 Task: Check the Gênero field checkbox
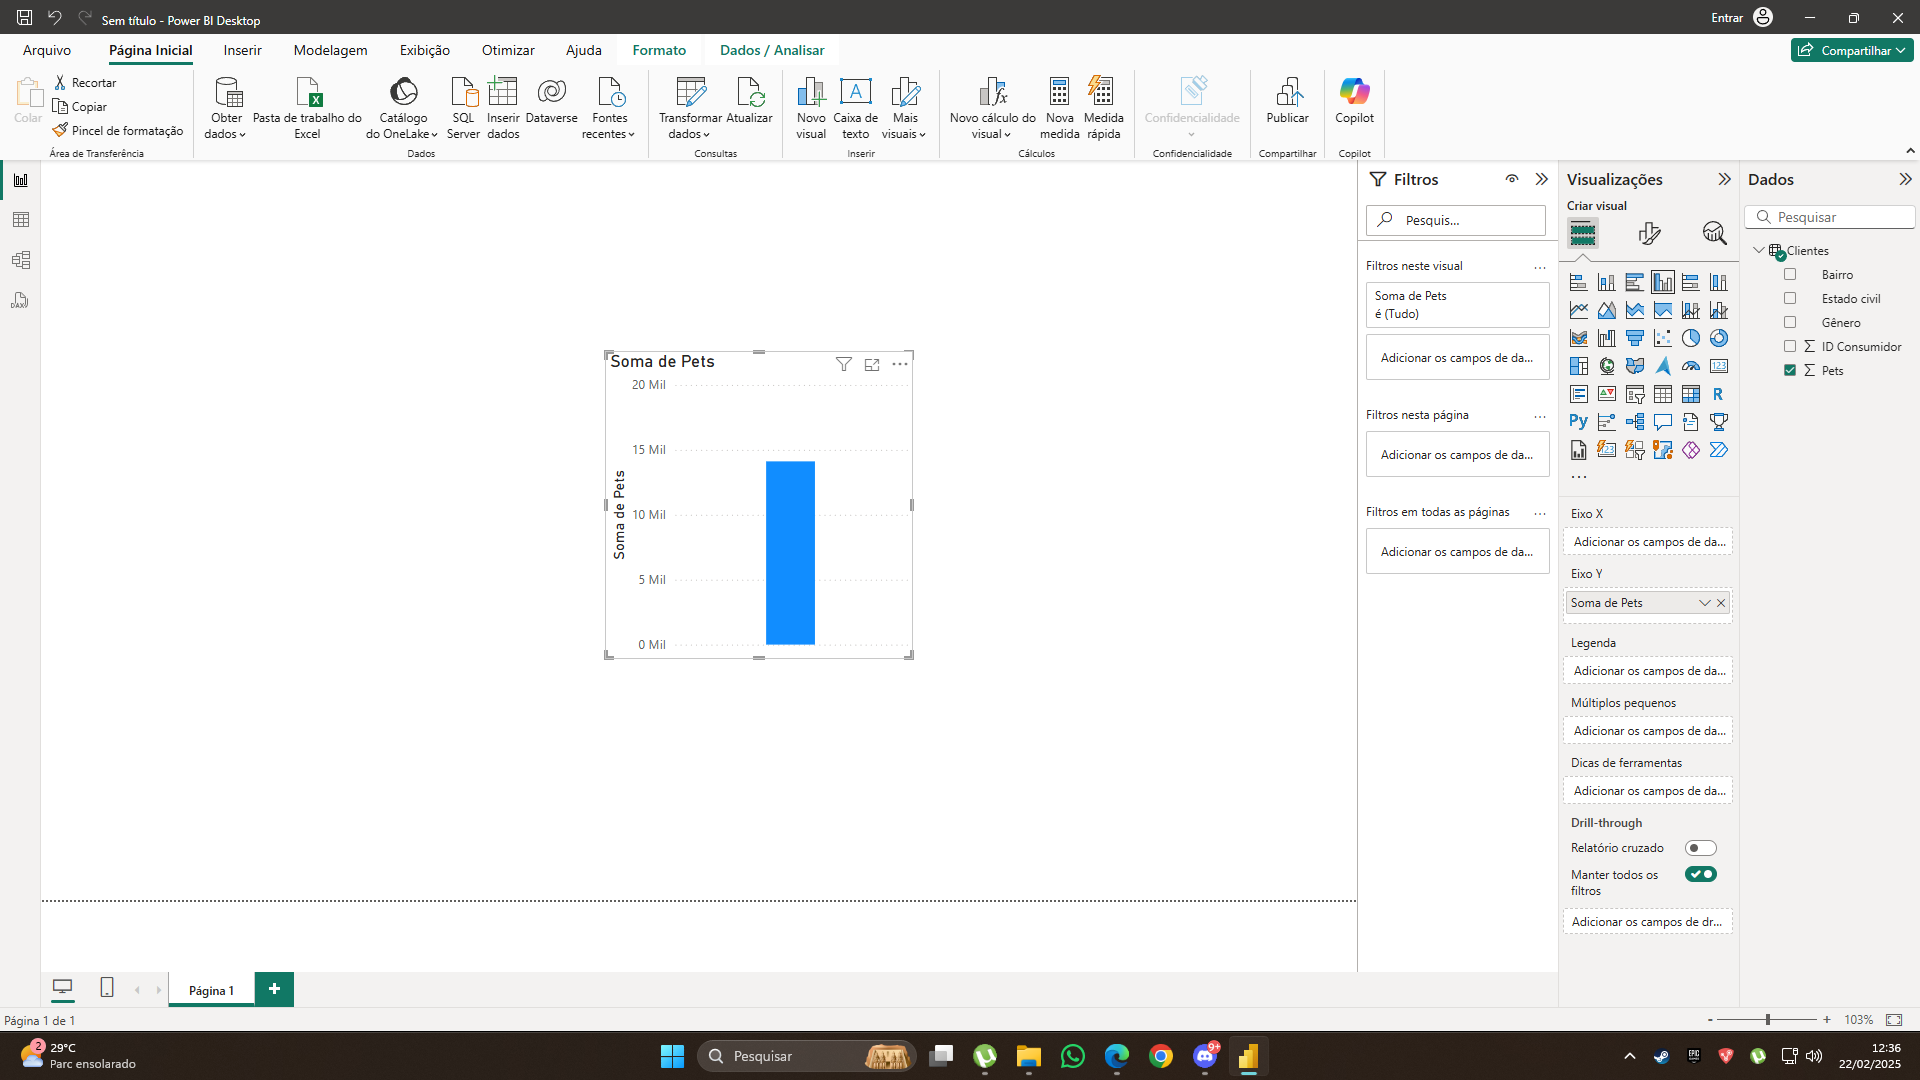[x=1790, y=322]
